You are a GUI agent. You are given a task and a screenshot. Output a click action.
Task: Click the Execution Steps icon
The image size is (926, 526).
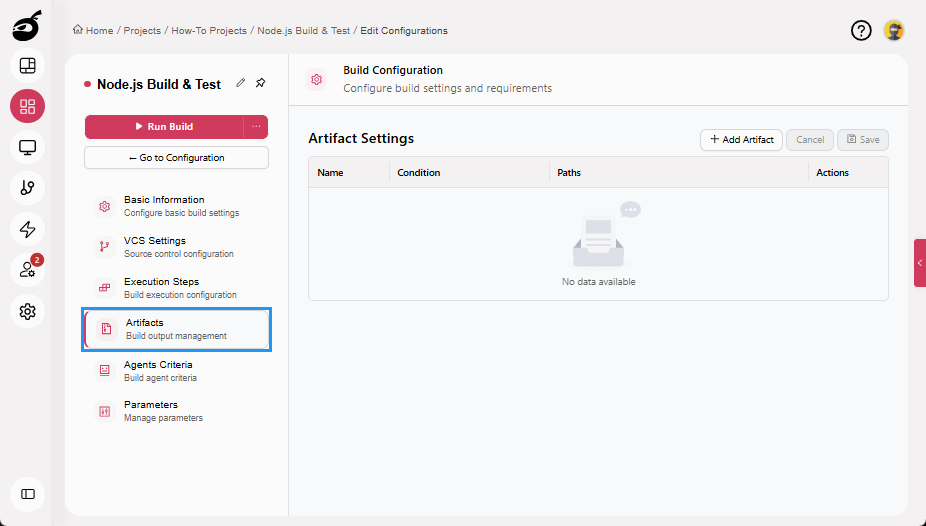(x=105, y=288)
